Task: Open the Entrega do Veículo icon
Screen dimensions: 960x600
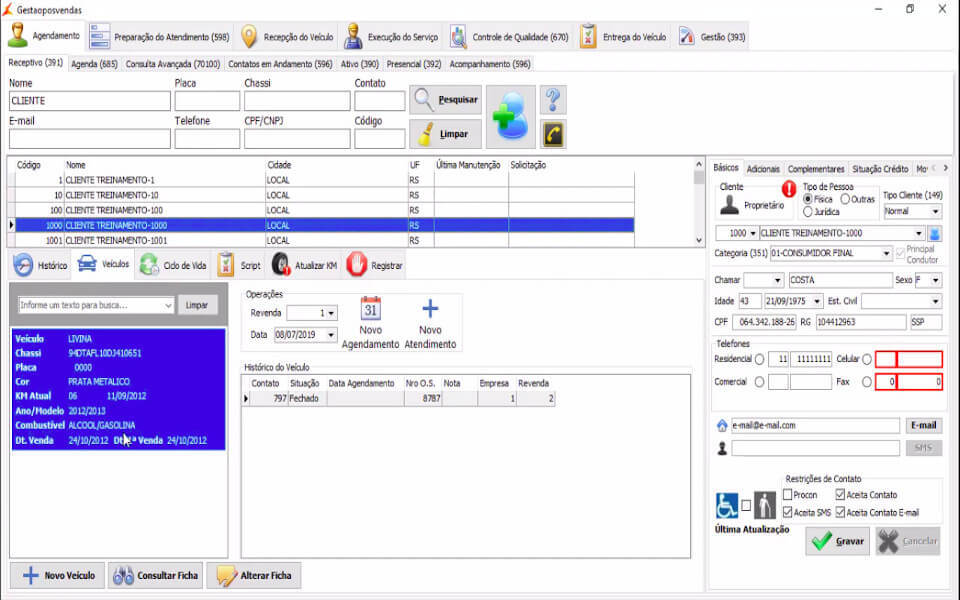Action: (588, 37)
